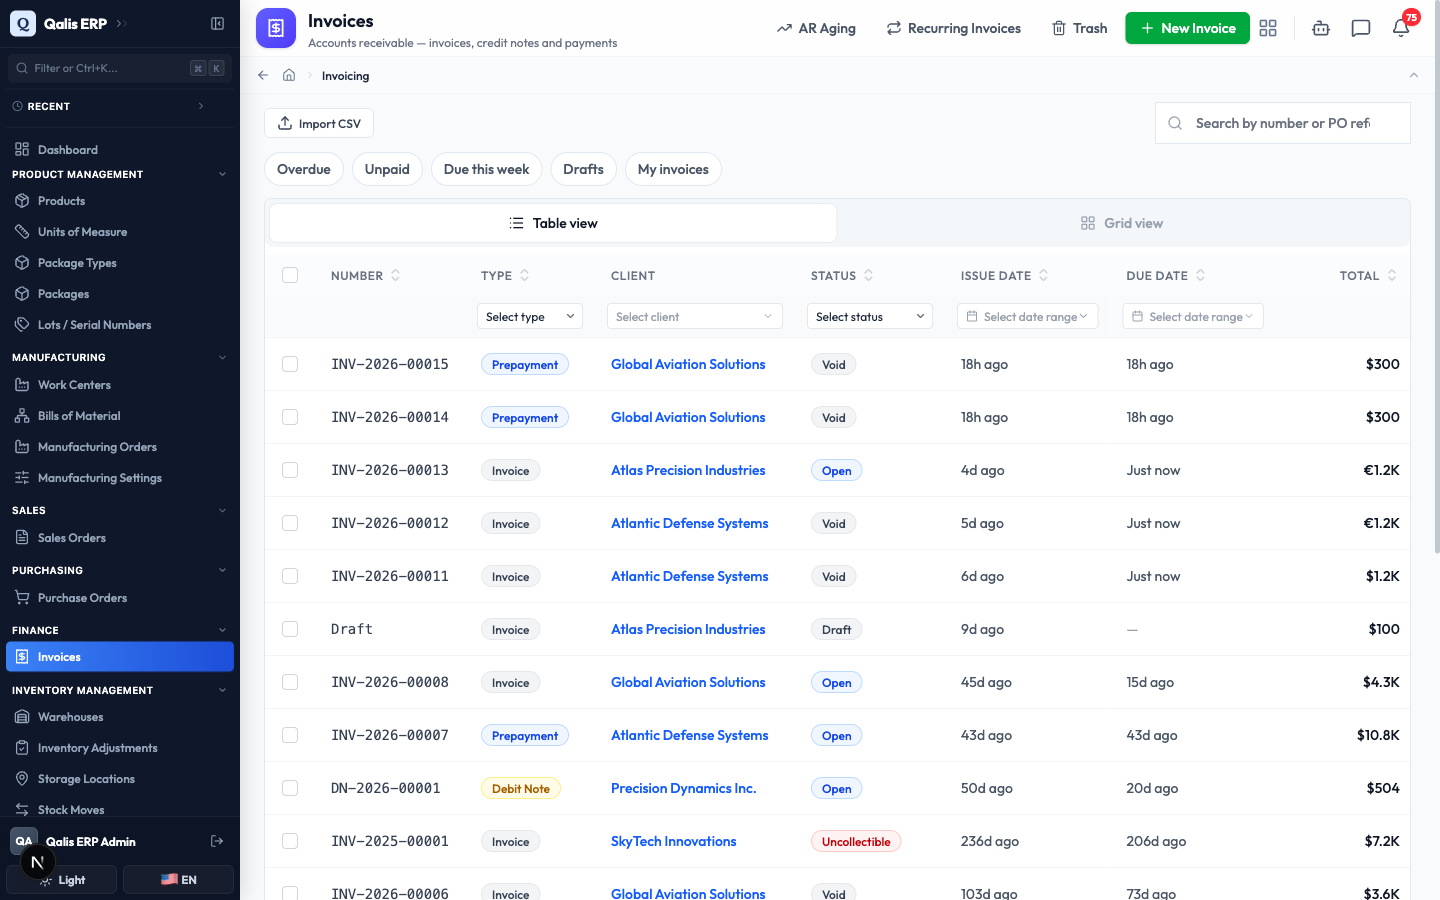Go back using the arrow icon
Screen dimensions: 1440x900
(263, 75)
